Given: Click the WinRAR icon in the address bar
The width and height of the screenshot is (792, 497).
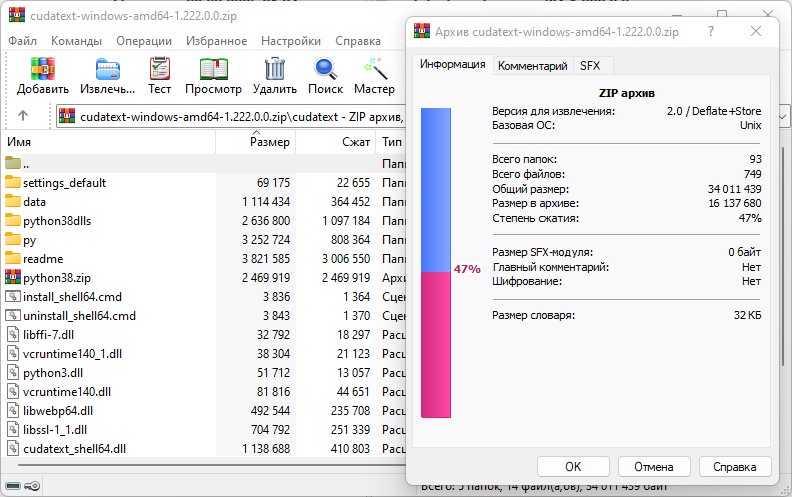Looking at the screenshot, I should click(x=67, y=116).
